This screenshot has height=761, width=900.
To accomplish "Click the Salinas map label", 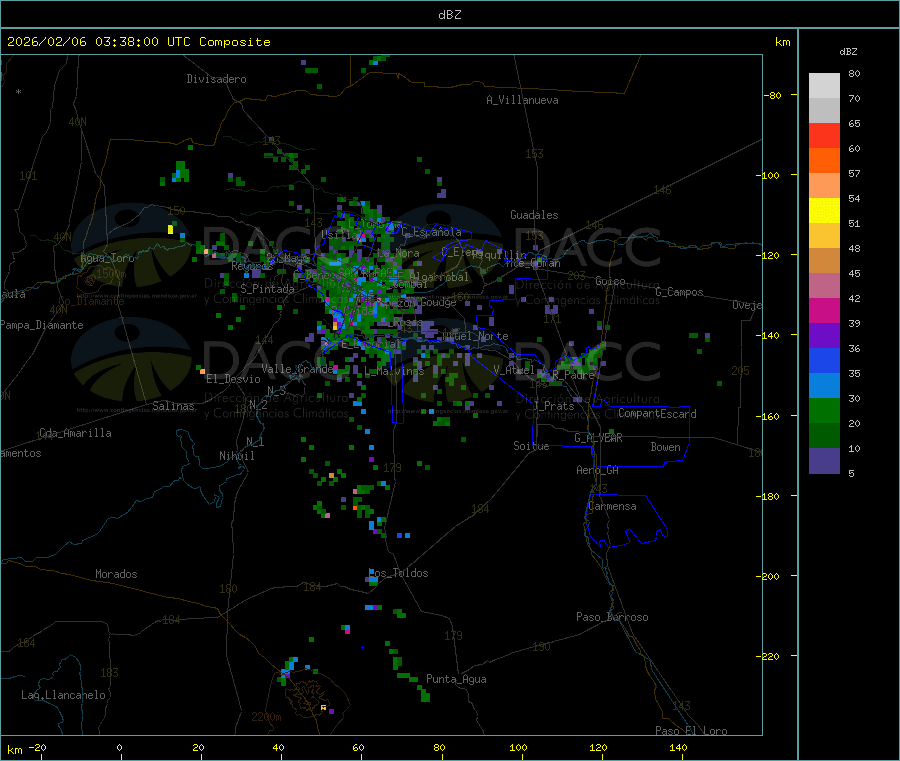I will pos(173,406).
